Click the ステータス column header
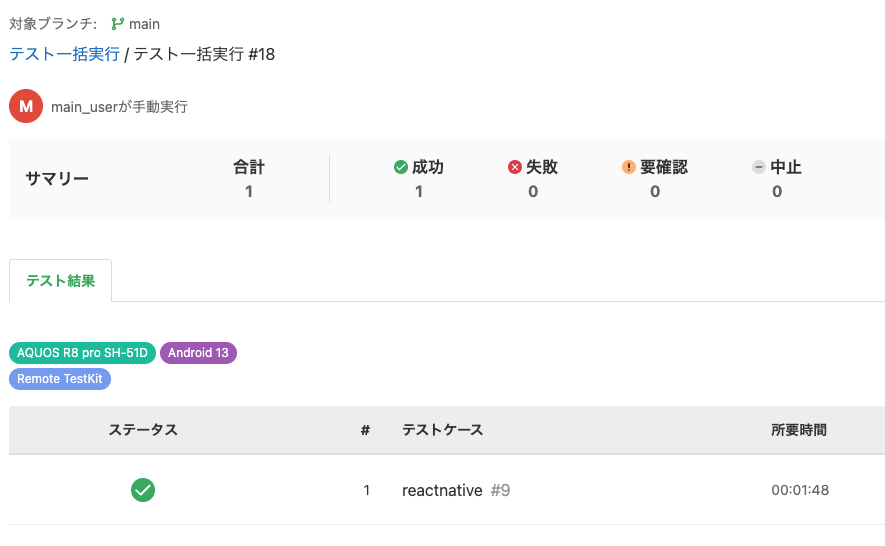Viewport: 885px width, 546px height. pyautogui.click(x=143, y=430)
